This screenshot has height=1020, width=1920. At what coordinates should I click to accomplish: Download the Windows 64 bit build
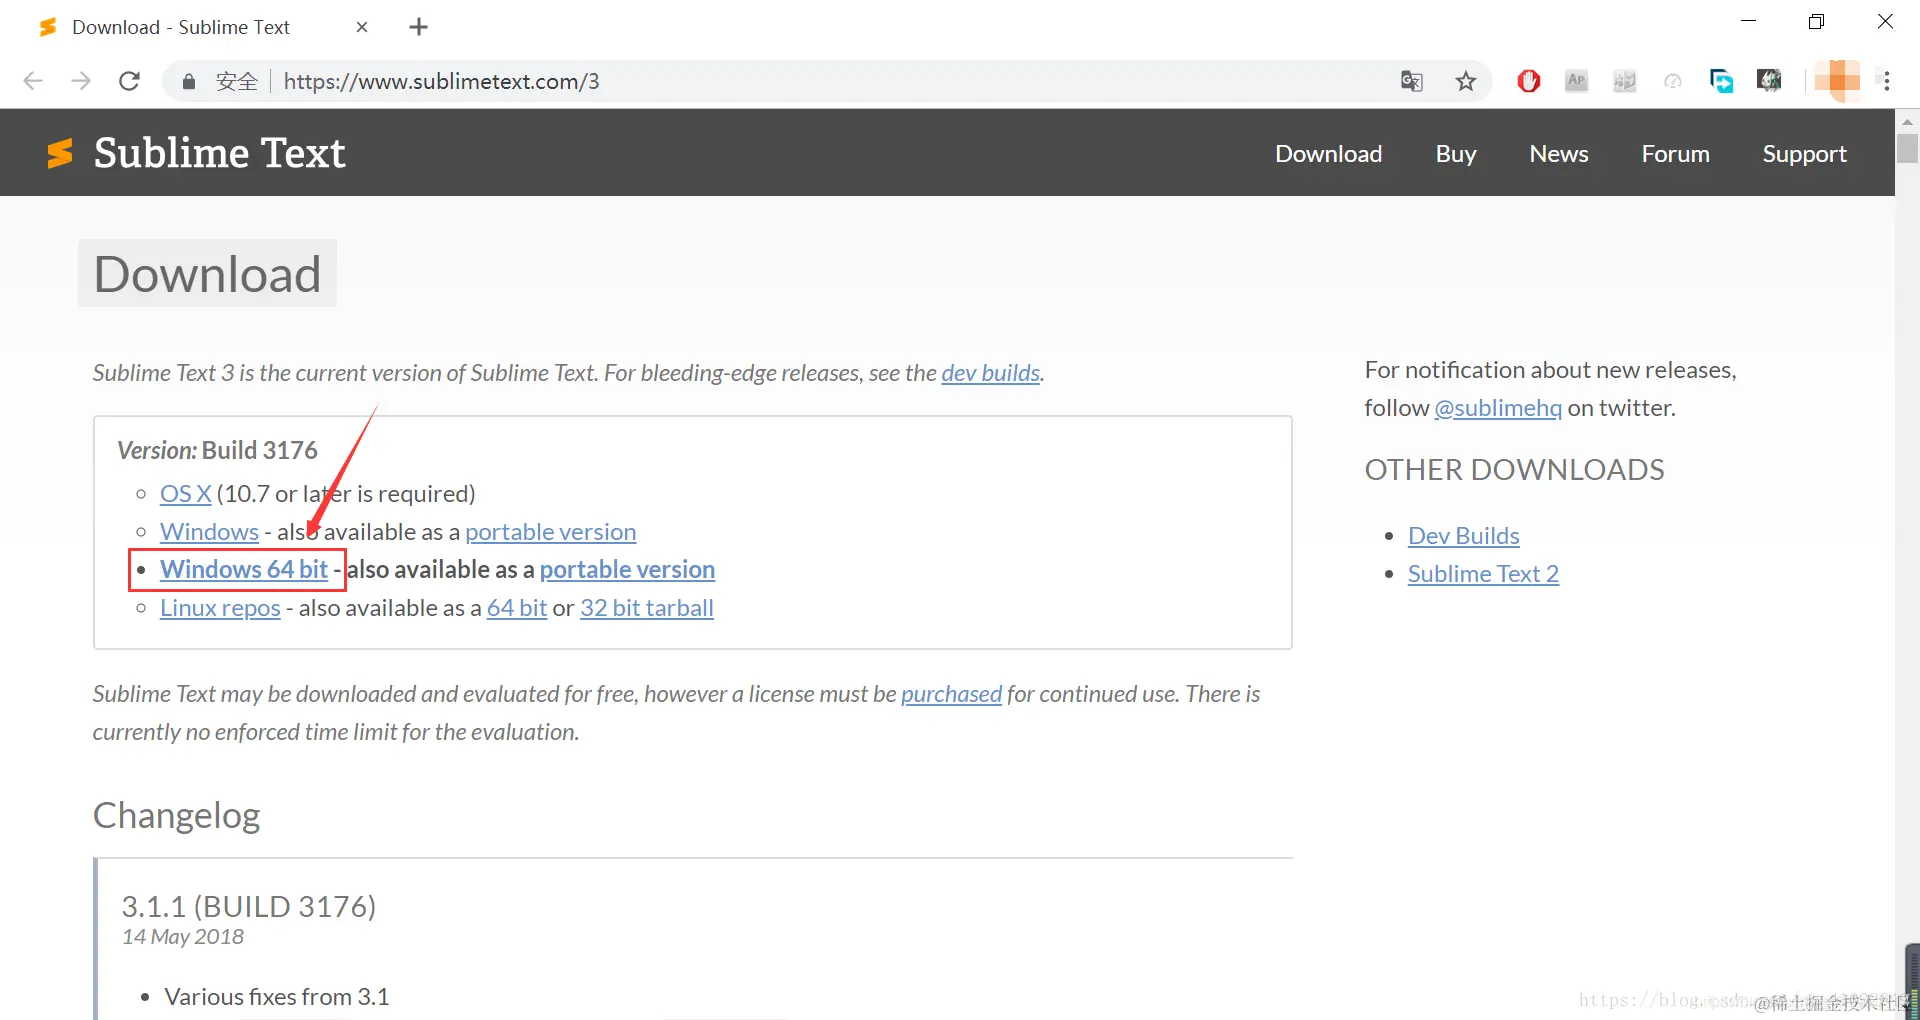tap(244, 570)
